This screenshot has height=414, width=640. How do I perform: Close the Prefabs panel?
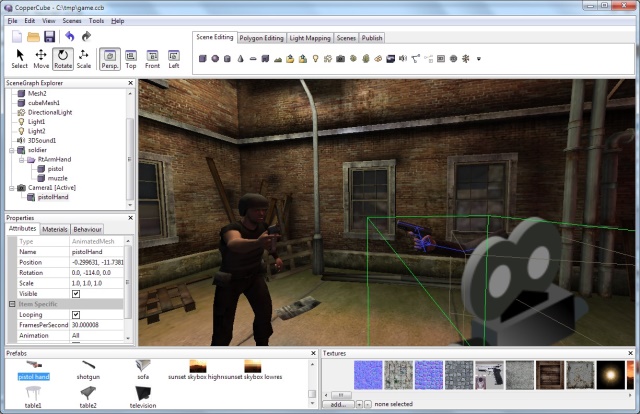[x=313, y=353]
